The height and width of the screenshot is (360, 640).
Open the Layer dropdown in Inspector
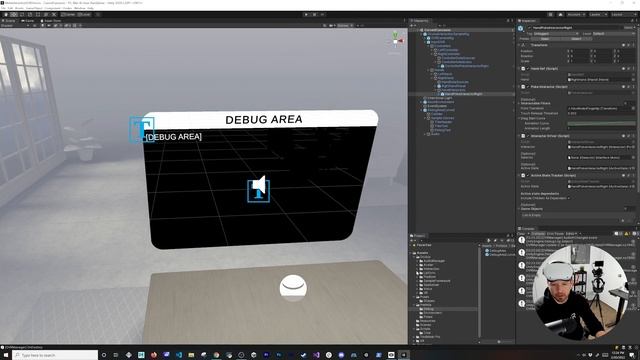(613, 33)
